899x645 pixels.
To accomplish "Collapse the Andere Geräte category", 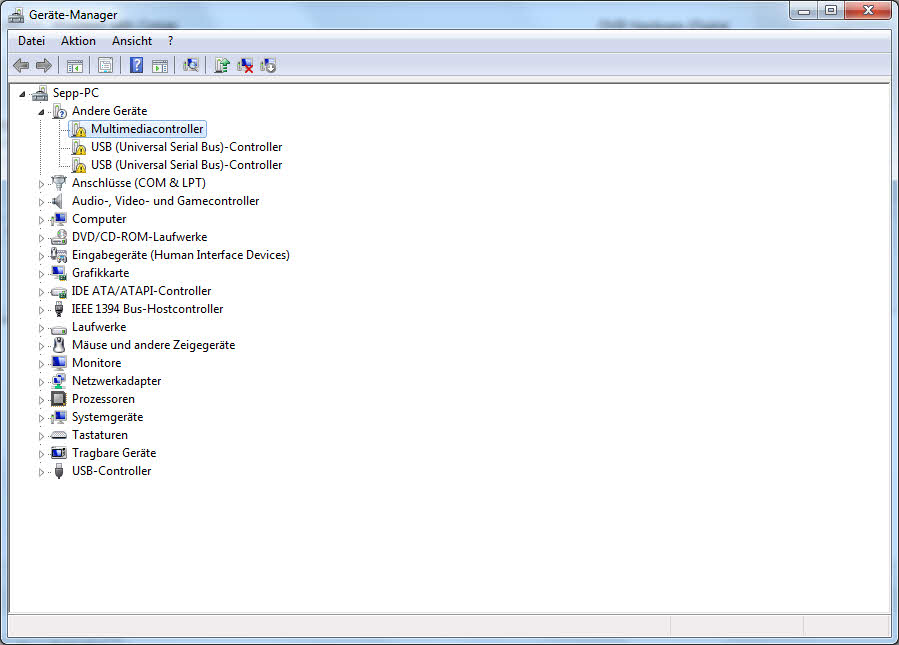I will pyautogui.click(x=41, y=112).
